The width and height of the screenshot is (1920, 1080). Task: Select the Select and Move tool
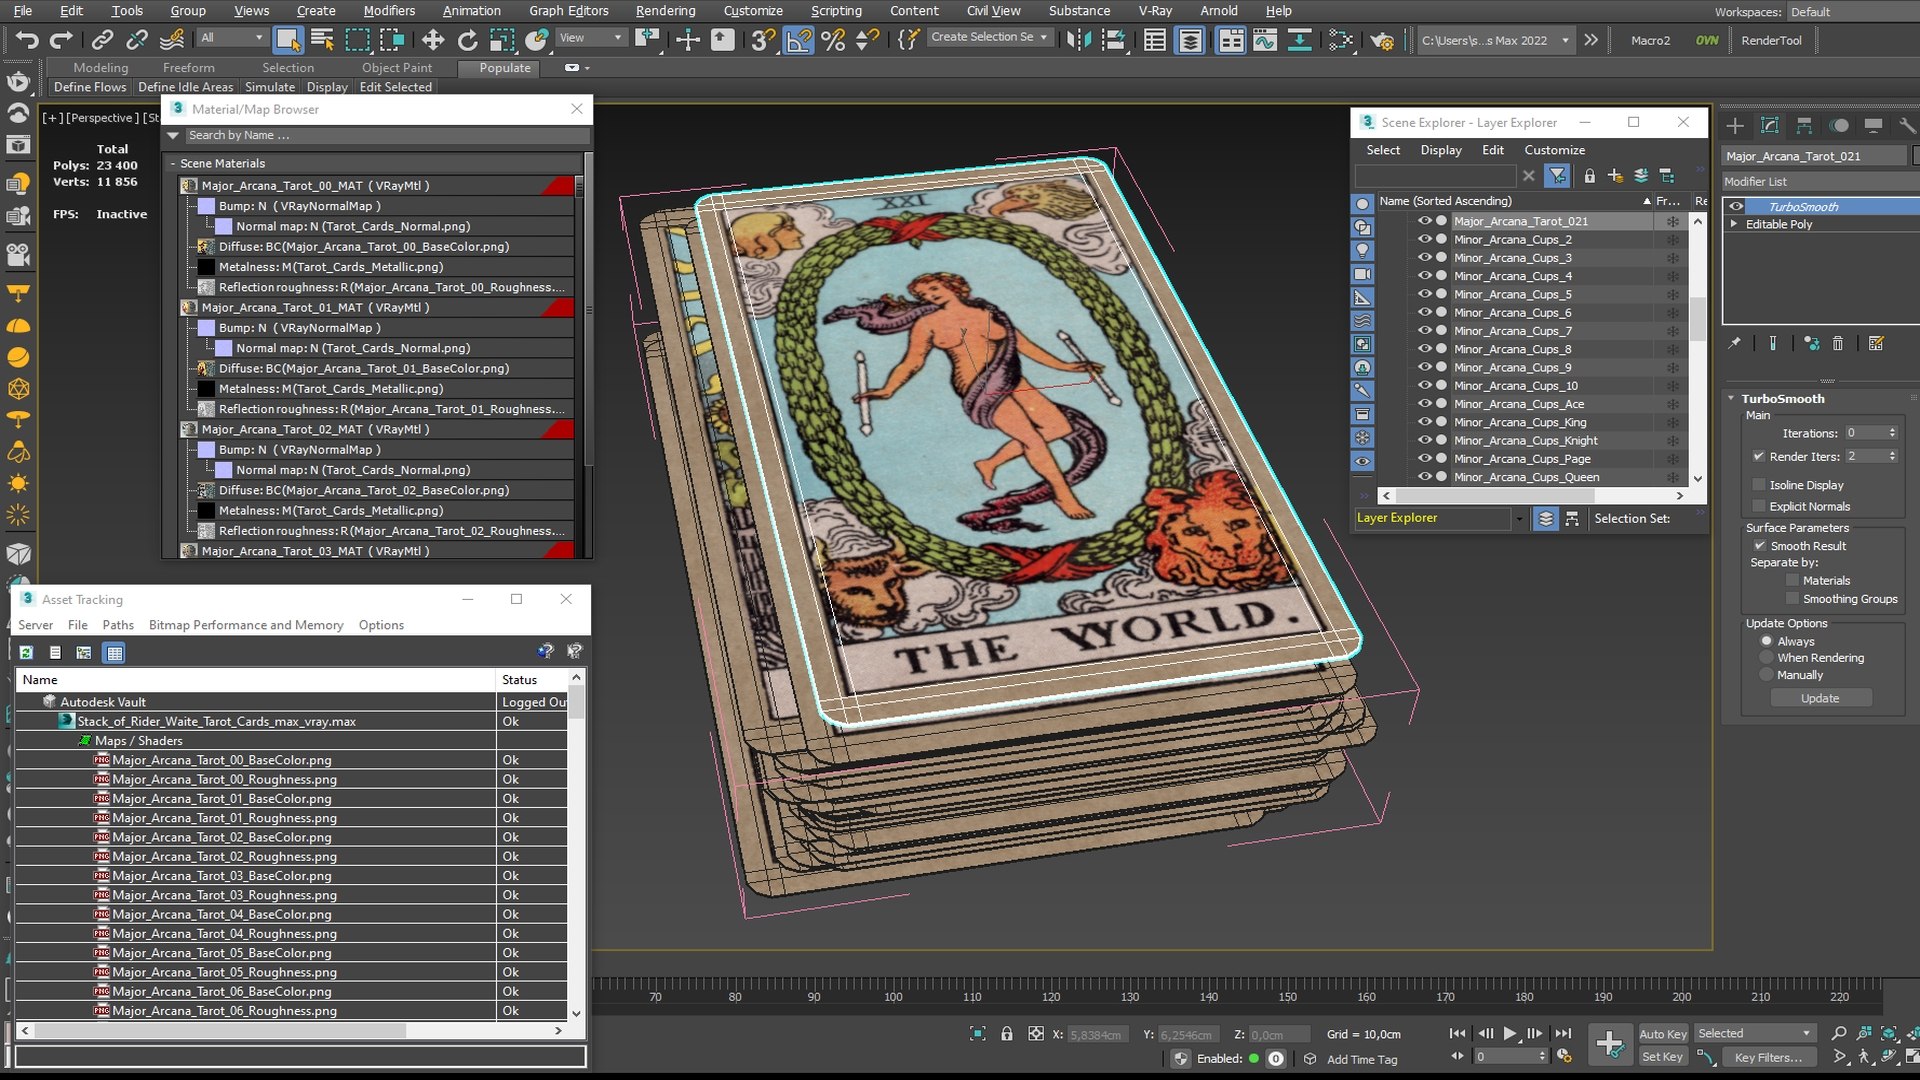[x=432, y=40]
